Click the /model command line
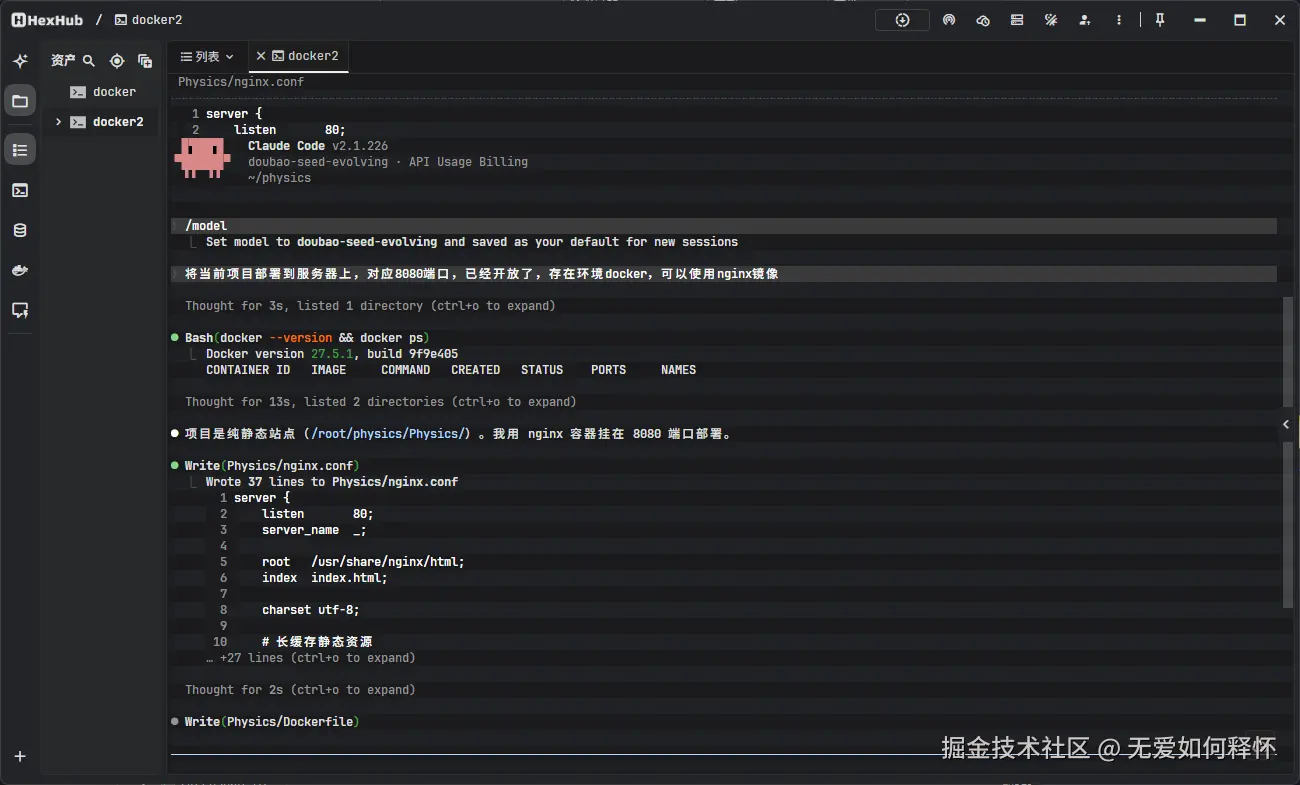The width and height of the screenshot is (1300, 785). tap(724, 226)
